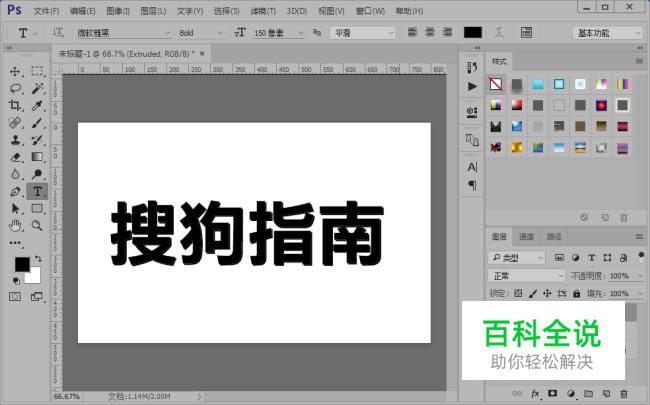Create warped text
The width and height of the screenshot is (650, 405).
click(x=500, y=32)
